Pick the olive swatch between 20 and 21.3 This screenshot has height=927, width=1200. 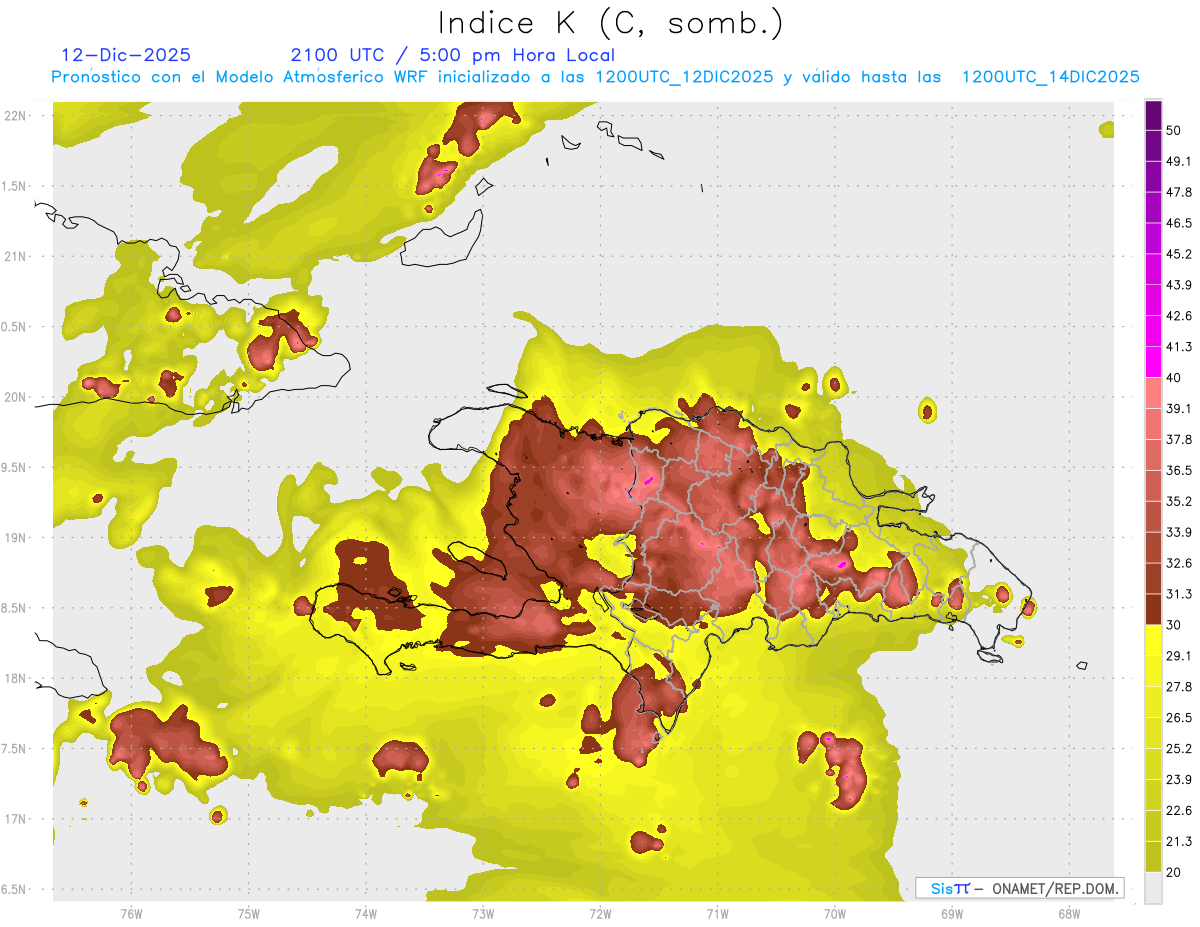tap(1153, 857)
